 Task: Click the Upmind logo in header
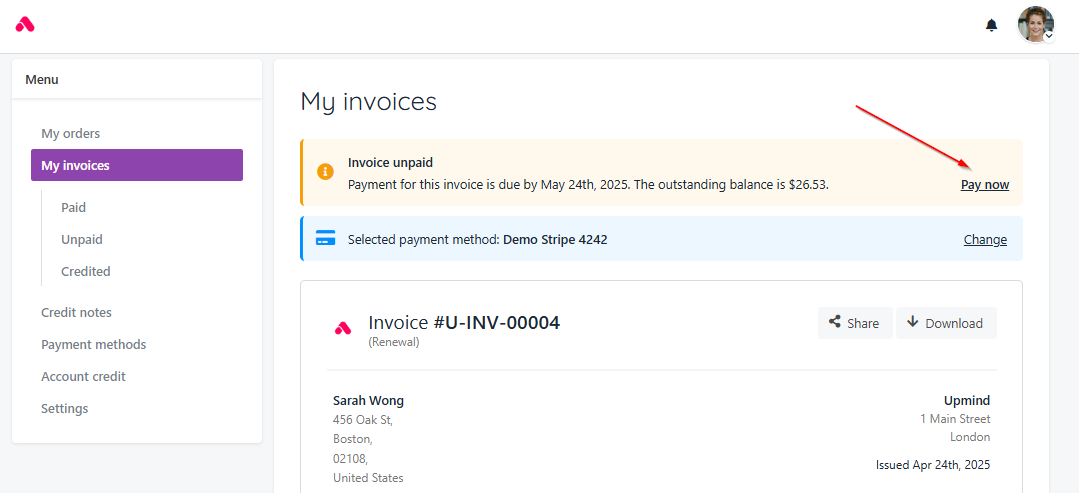[25, 25]
